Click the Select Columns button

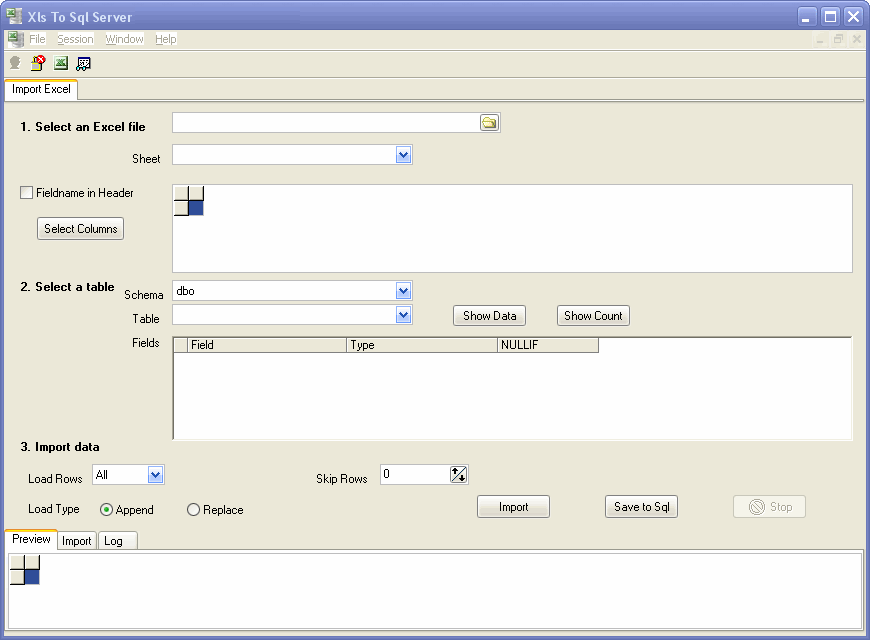click(x=80, y=229)
